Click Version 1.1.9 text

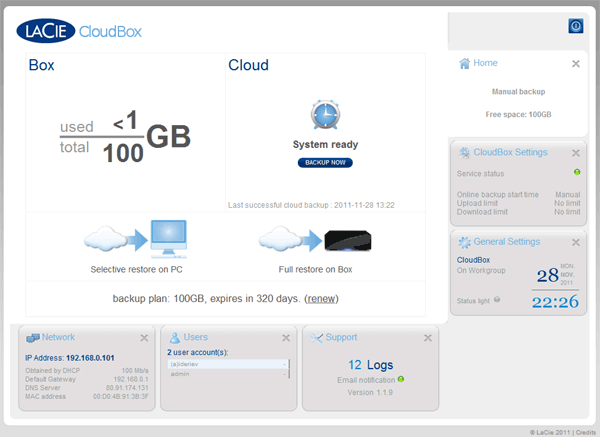click(370, 392)
